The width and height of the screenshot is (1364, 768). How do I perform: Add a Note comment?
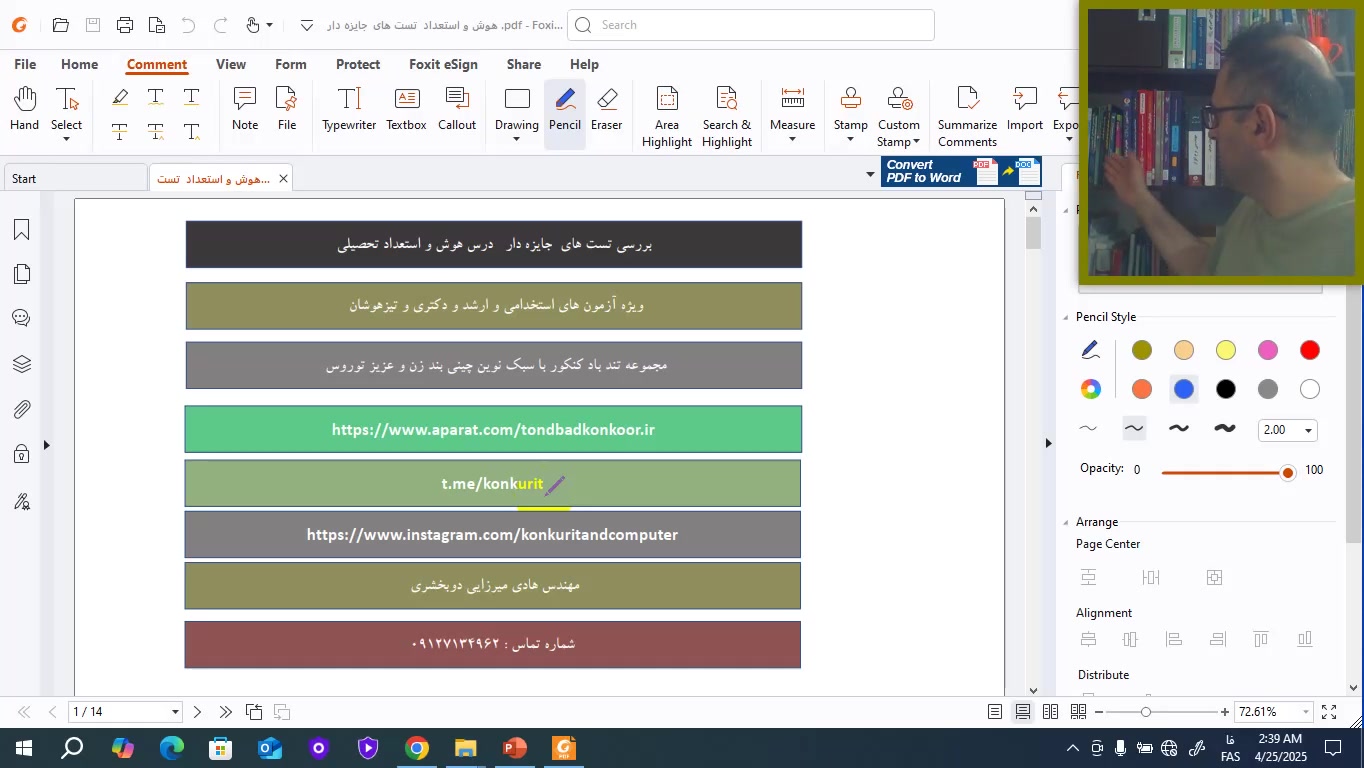point(245,109)
